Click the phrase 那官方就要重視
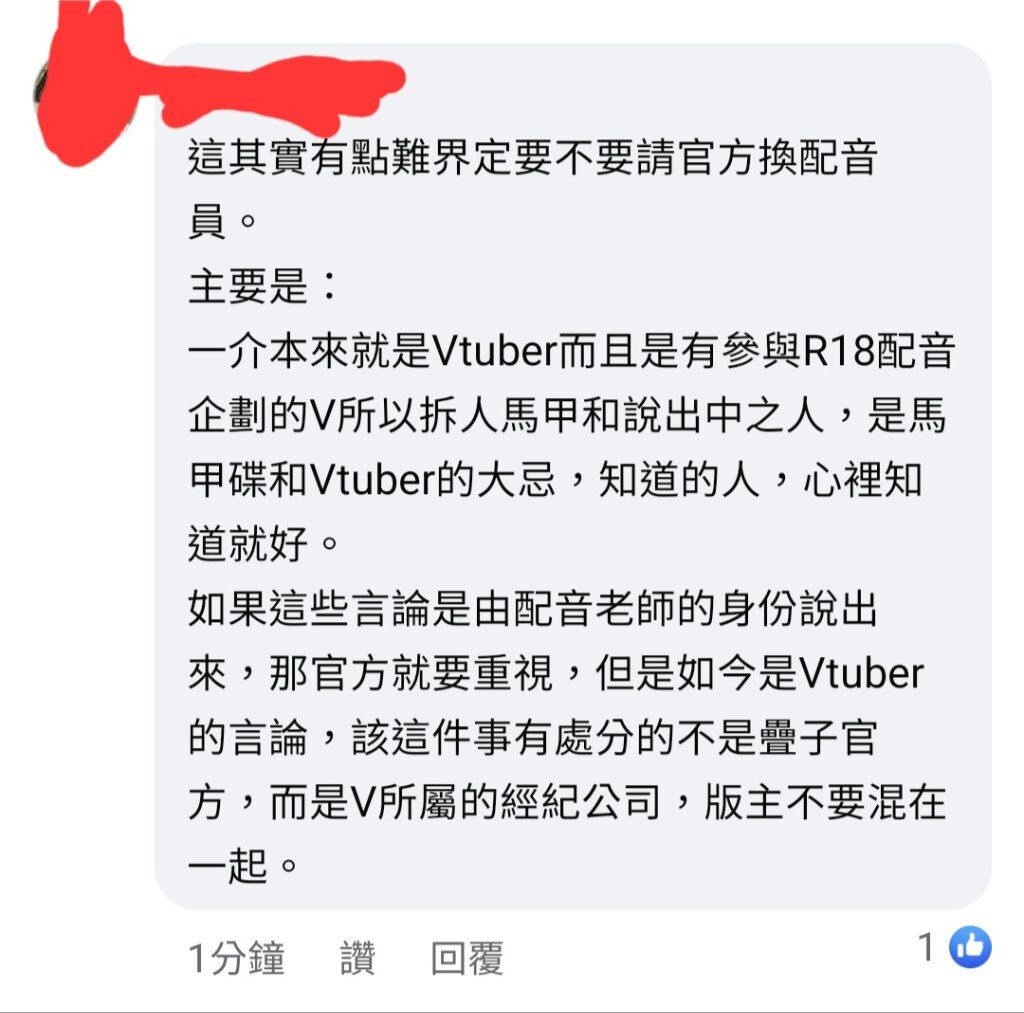This screenshot has width=1024, height=1013. pos(411,672)
